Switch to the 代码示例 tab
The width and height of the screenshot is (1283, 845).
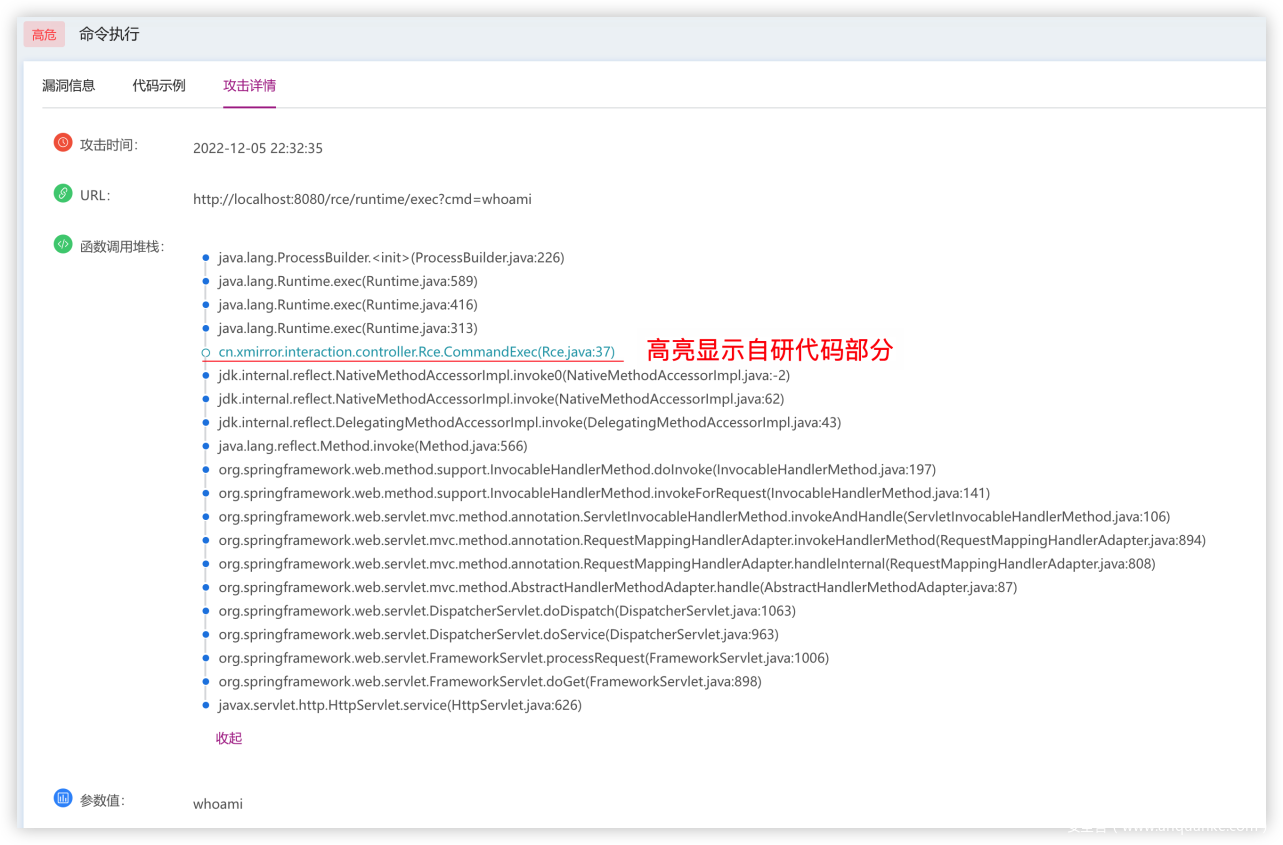159,86
